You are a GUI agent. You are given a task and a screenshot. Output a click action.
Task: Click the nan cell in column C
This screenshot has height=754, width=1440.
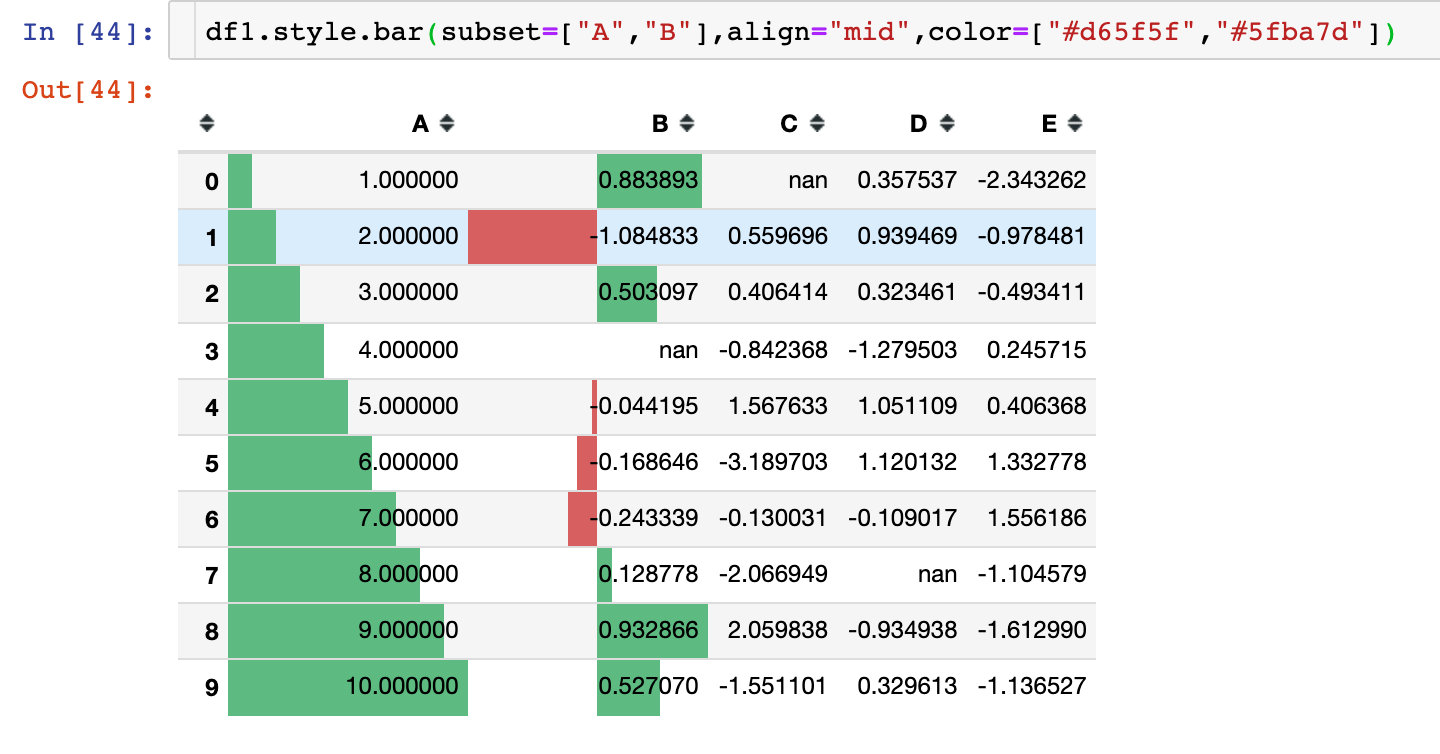pos(808,180)
